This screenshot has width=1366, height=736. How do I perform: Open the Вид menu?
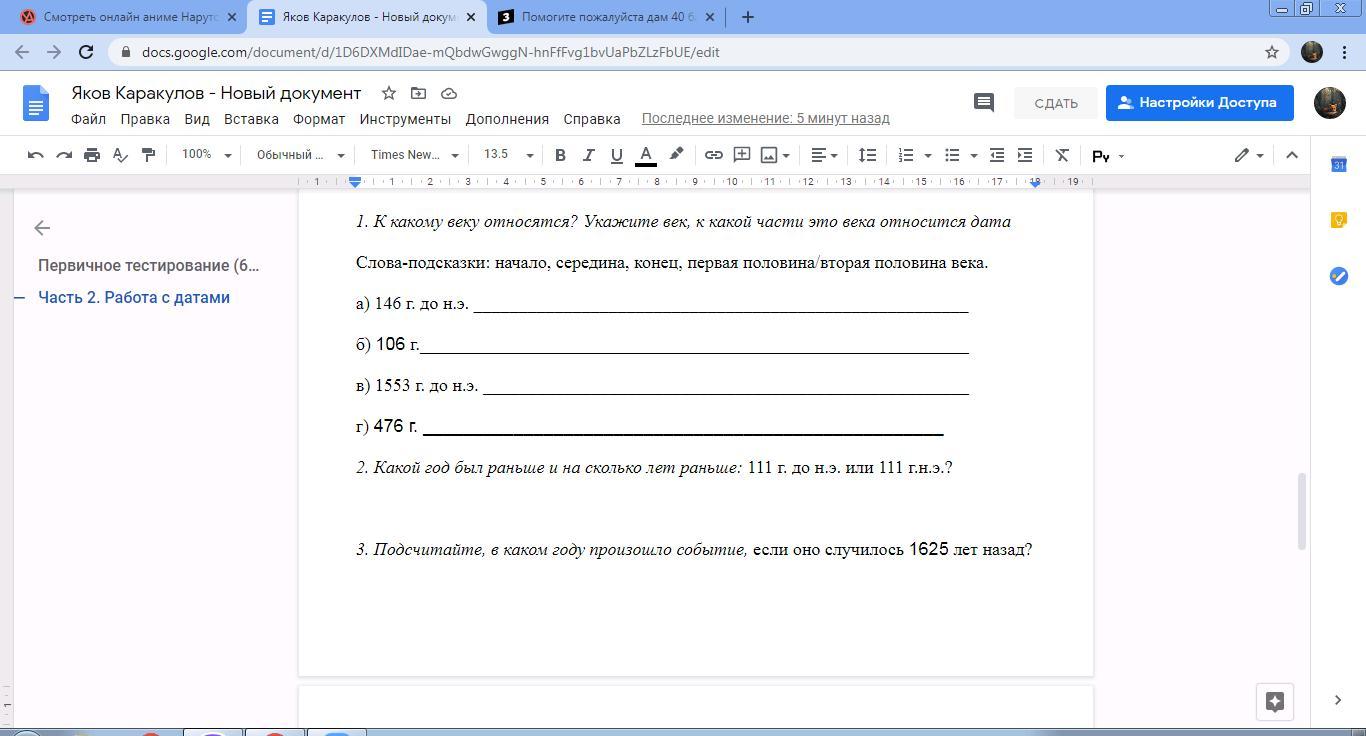coord(197,119)
